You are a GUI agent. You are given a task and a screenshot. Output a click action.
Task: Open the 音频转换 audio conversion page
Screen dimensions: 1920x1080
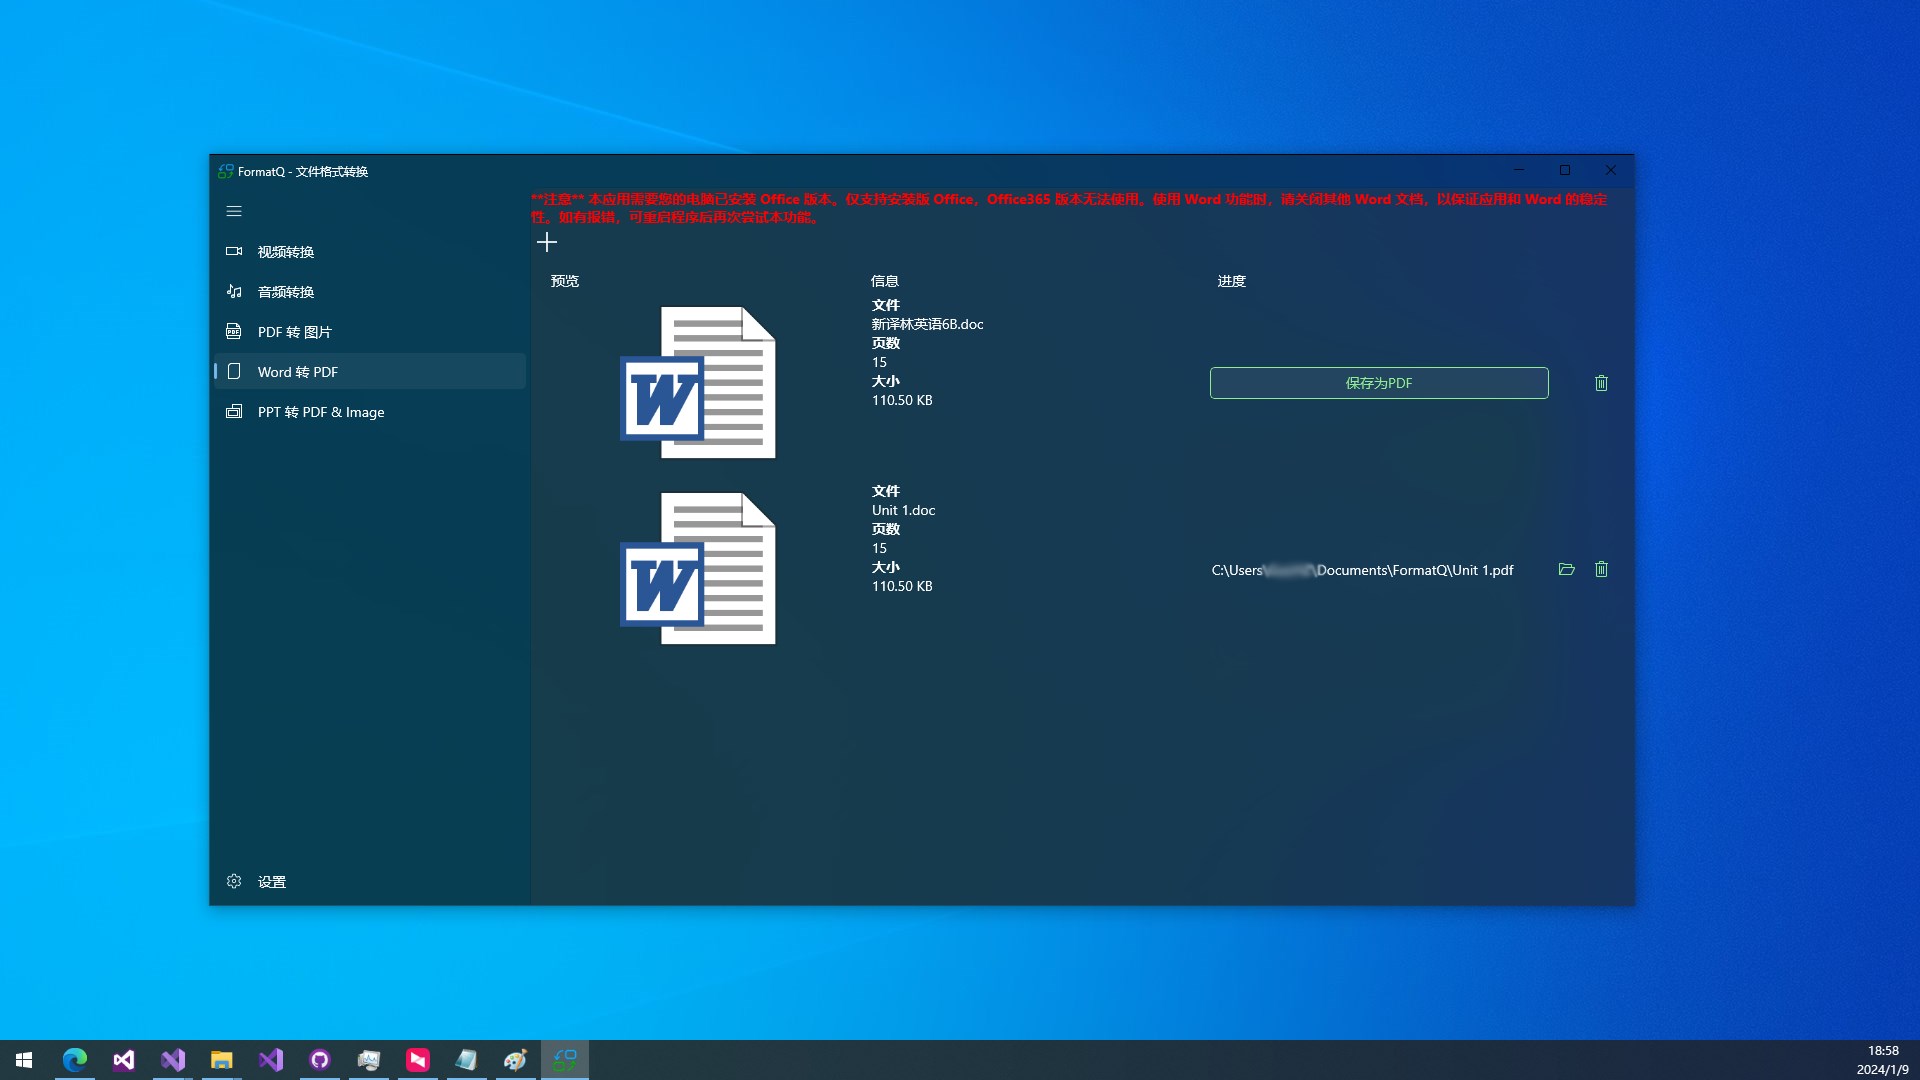pos(285,292)
